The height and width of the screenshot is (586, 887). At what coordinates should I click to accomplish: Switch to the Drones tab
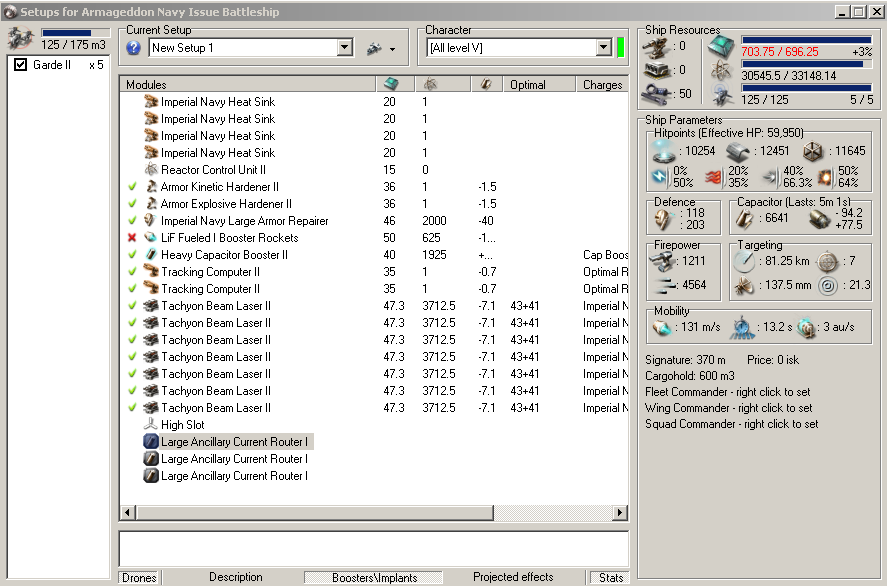pyautogui.click(x=139, y=578)
